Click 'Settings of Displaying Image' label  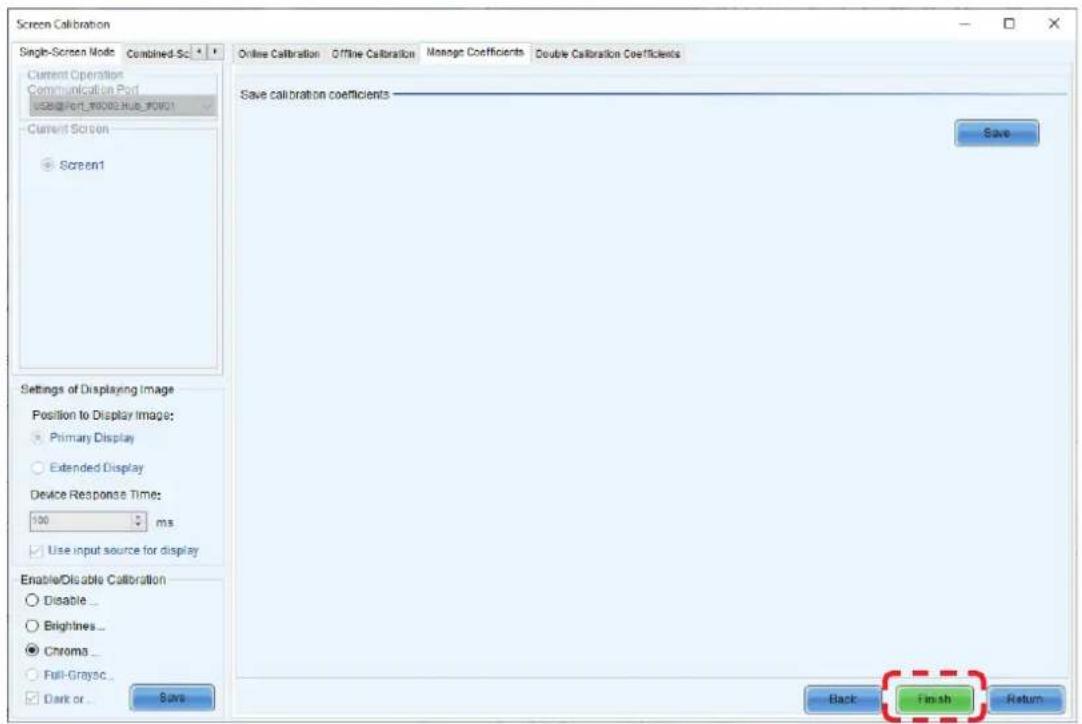[x=97, y=389]
